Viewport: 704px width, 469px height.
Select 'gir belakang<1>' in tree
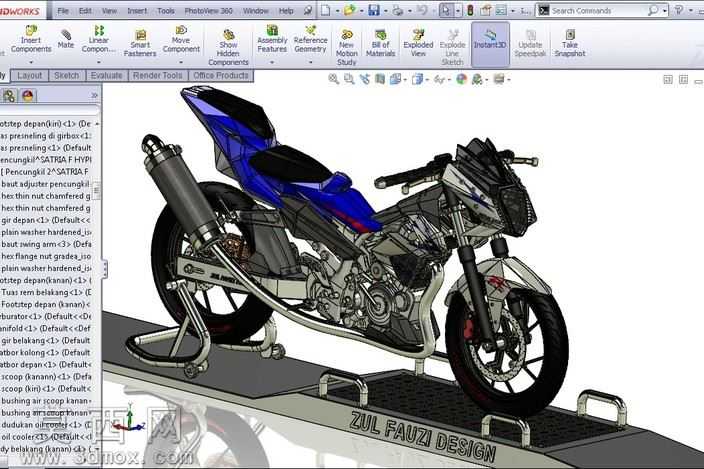[x=45, y=340]
